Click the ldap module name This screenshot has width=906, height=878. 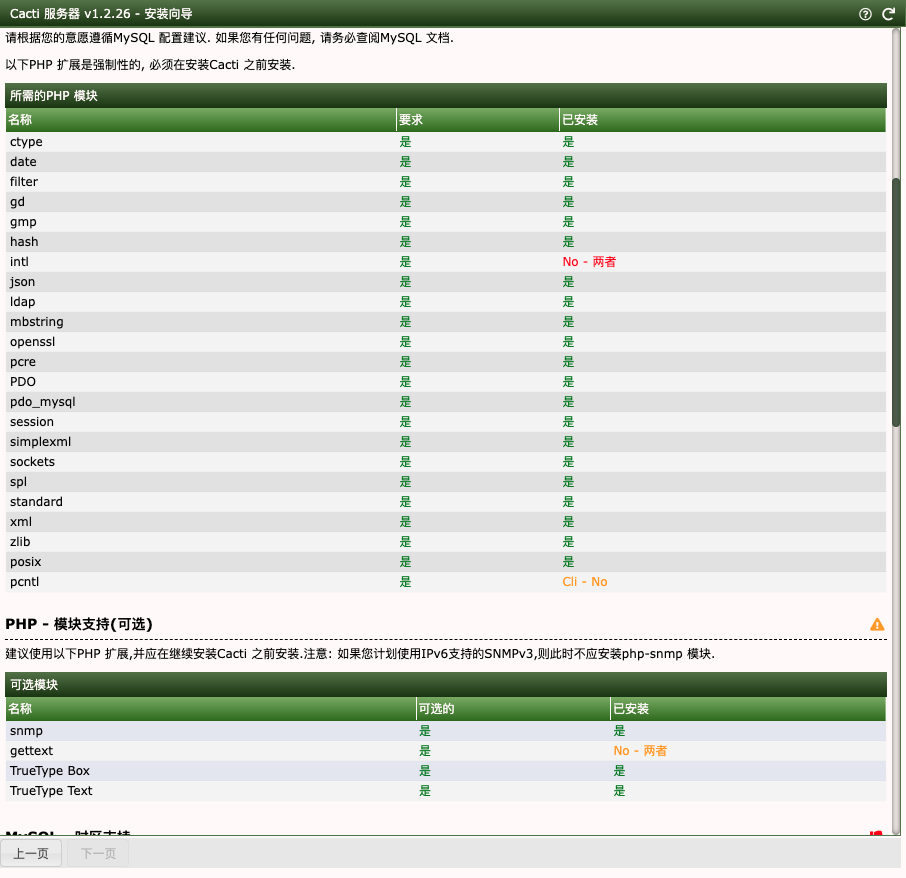[x=23, y=302]
